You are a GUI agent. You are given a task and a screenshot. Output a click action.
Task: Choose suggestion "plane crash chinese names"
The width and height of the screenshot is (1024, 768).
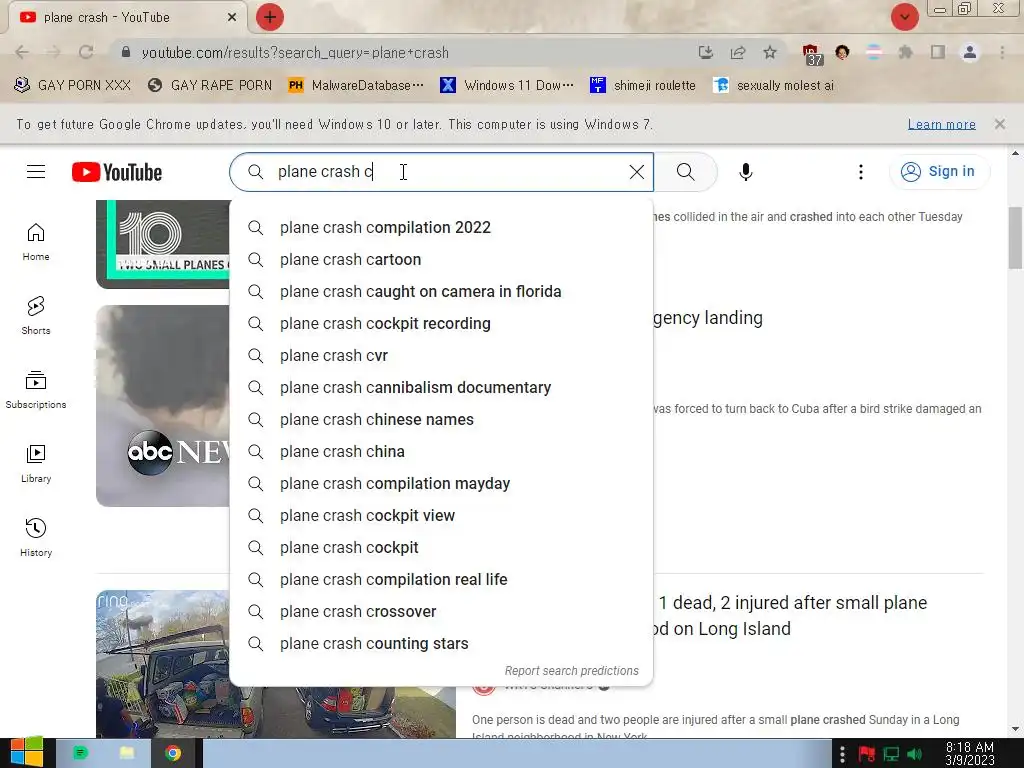[x=441, y=419]
